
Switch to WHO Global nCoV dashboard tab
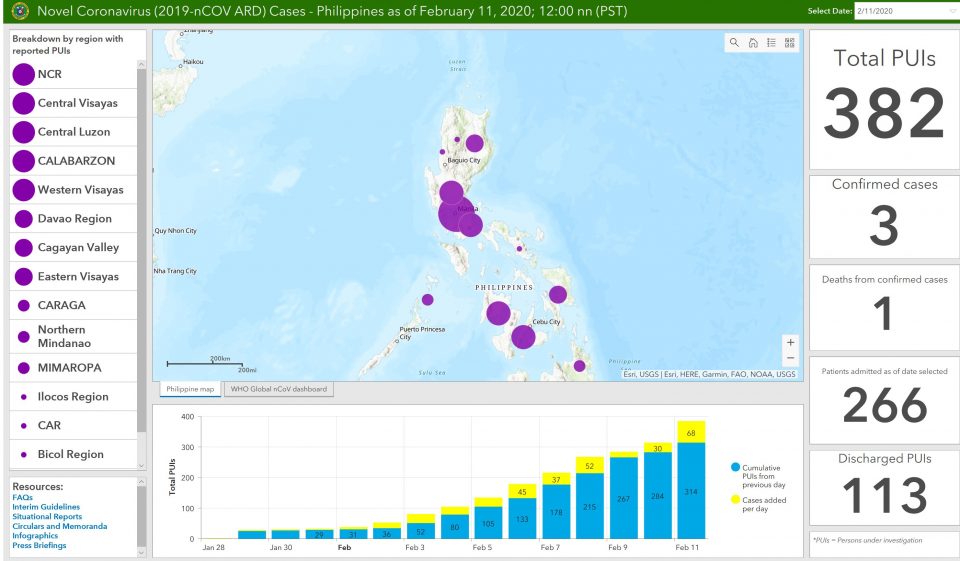[x=279, y=388]
